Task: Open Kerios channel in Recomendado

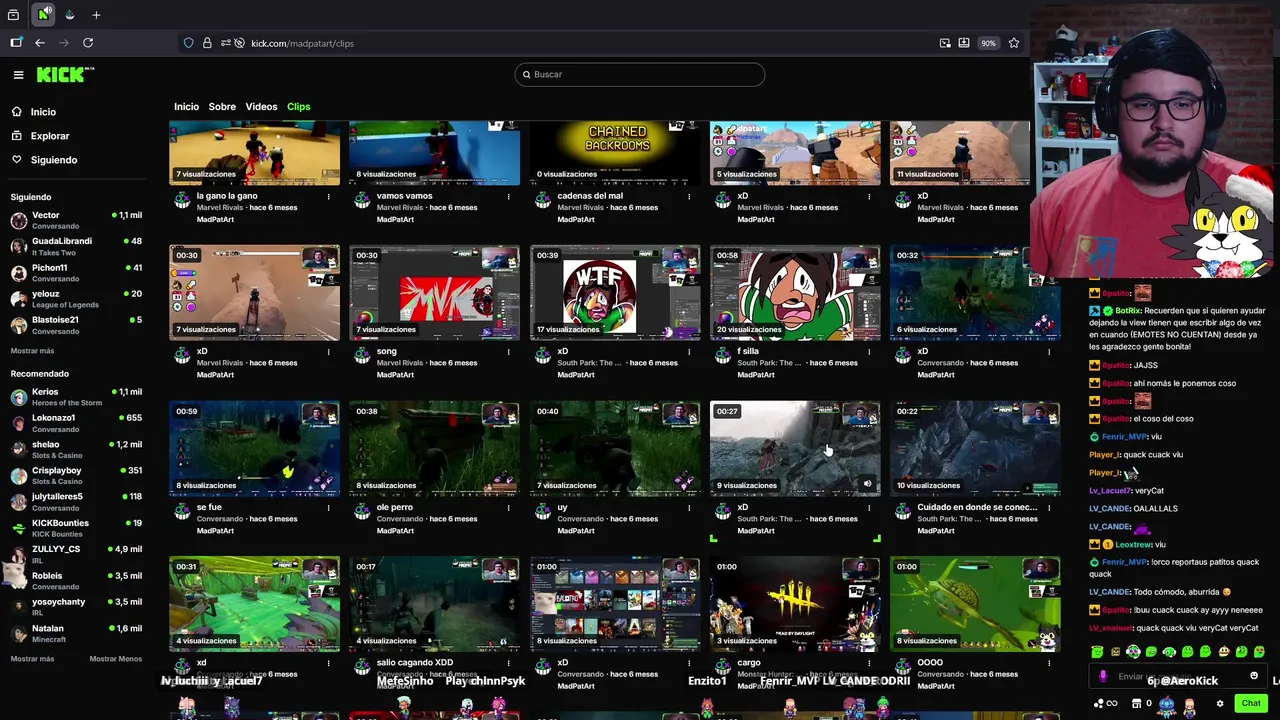Action: (76, 397)
